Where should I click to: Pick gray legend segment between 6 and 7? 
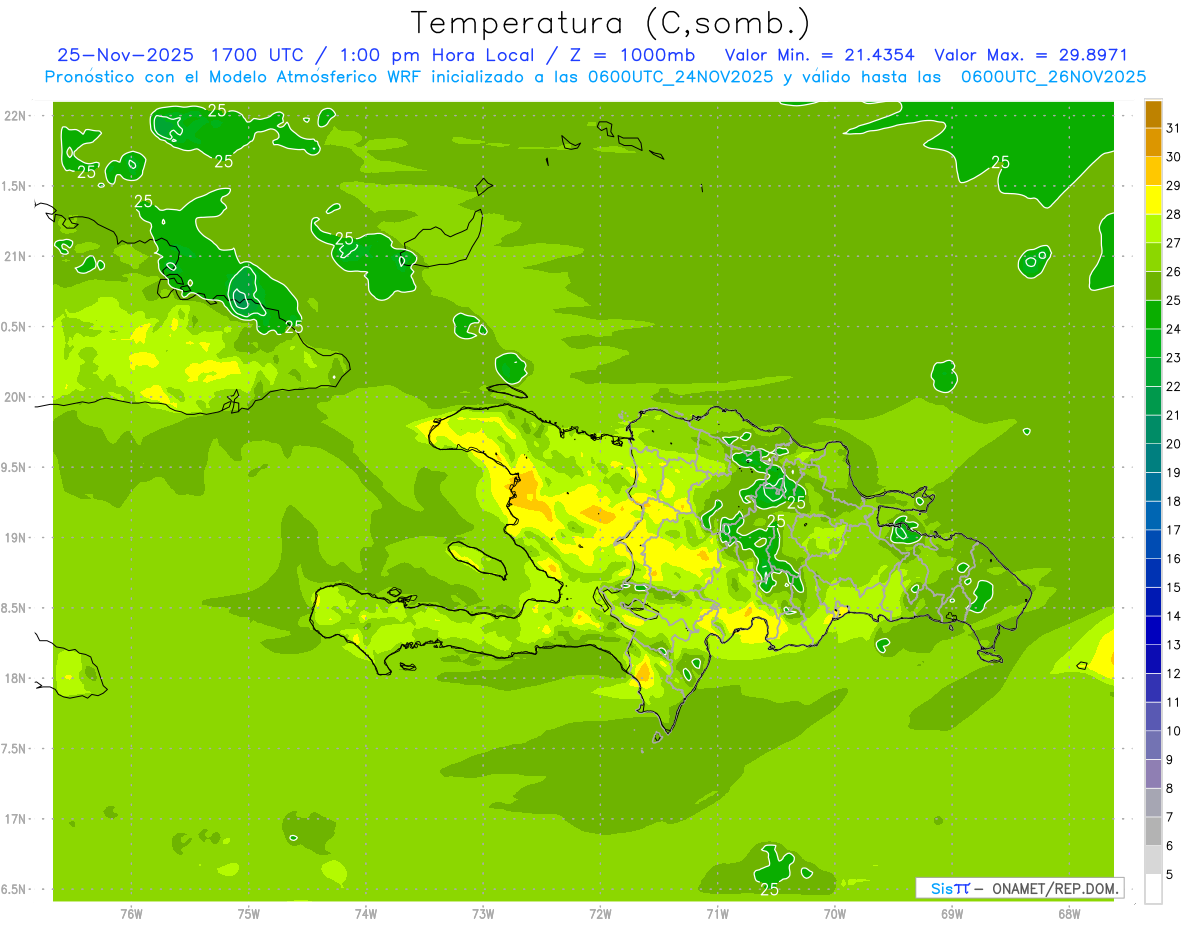[x=1153, y=831]
